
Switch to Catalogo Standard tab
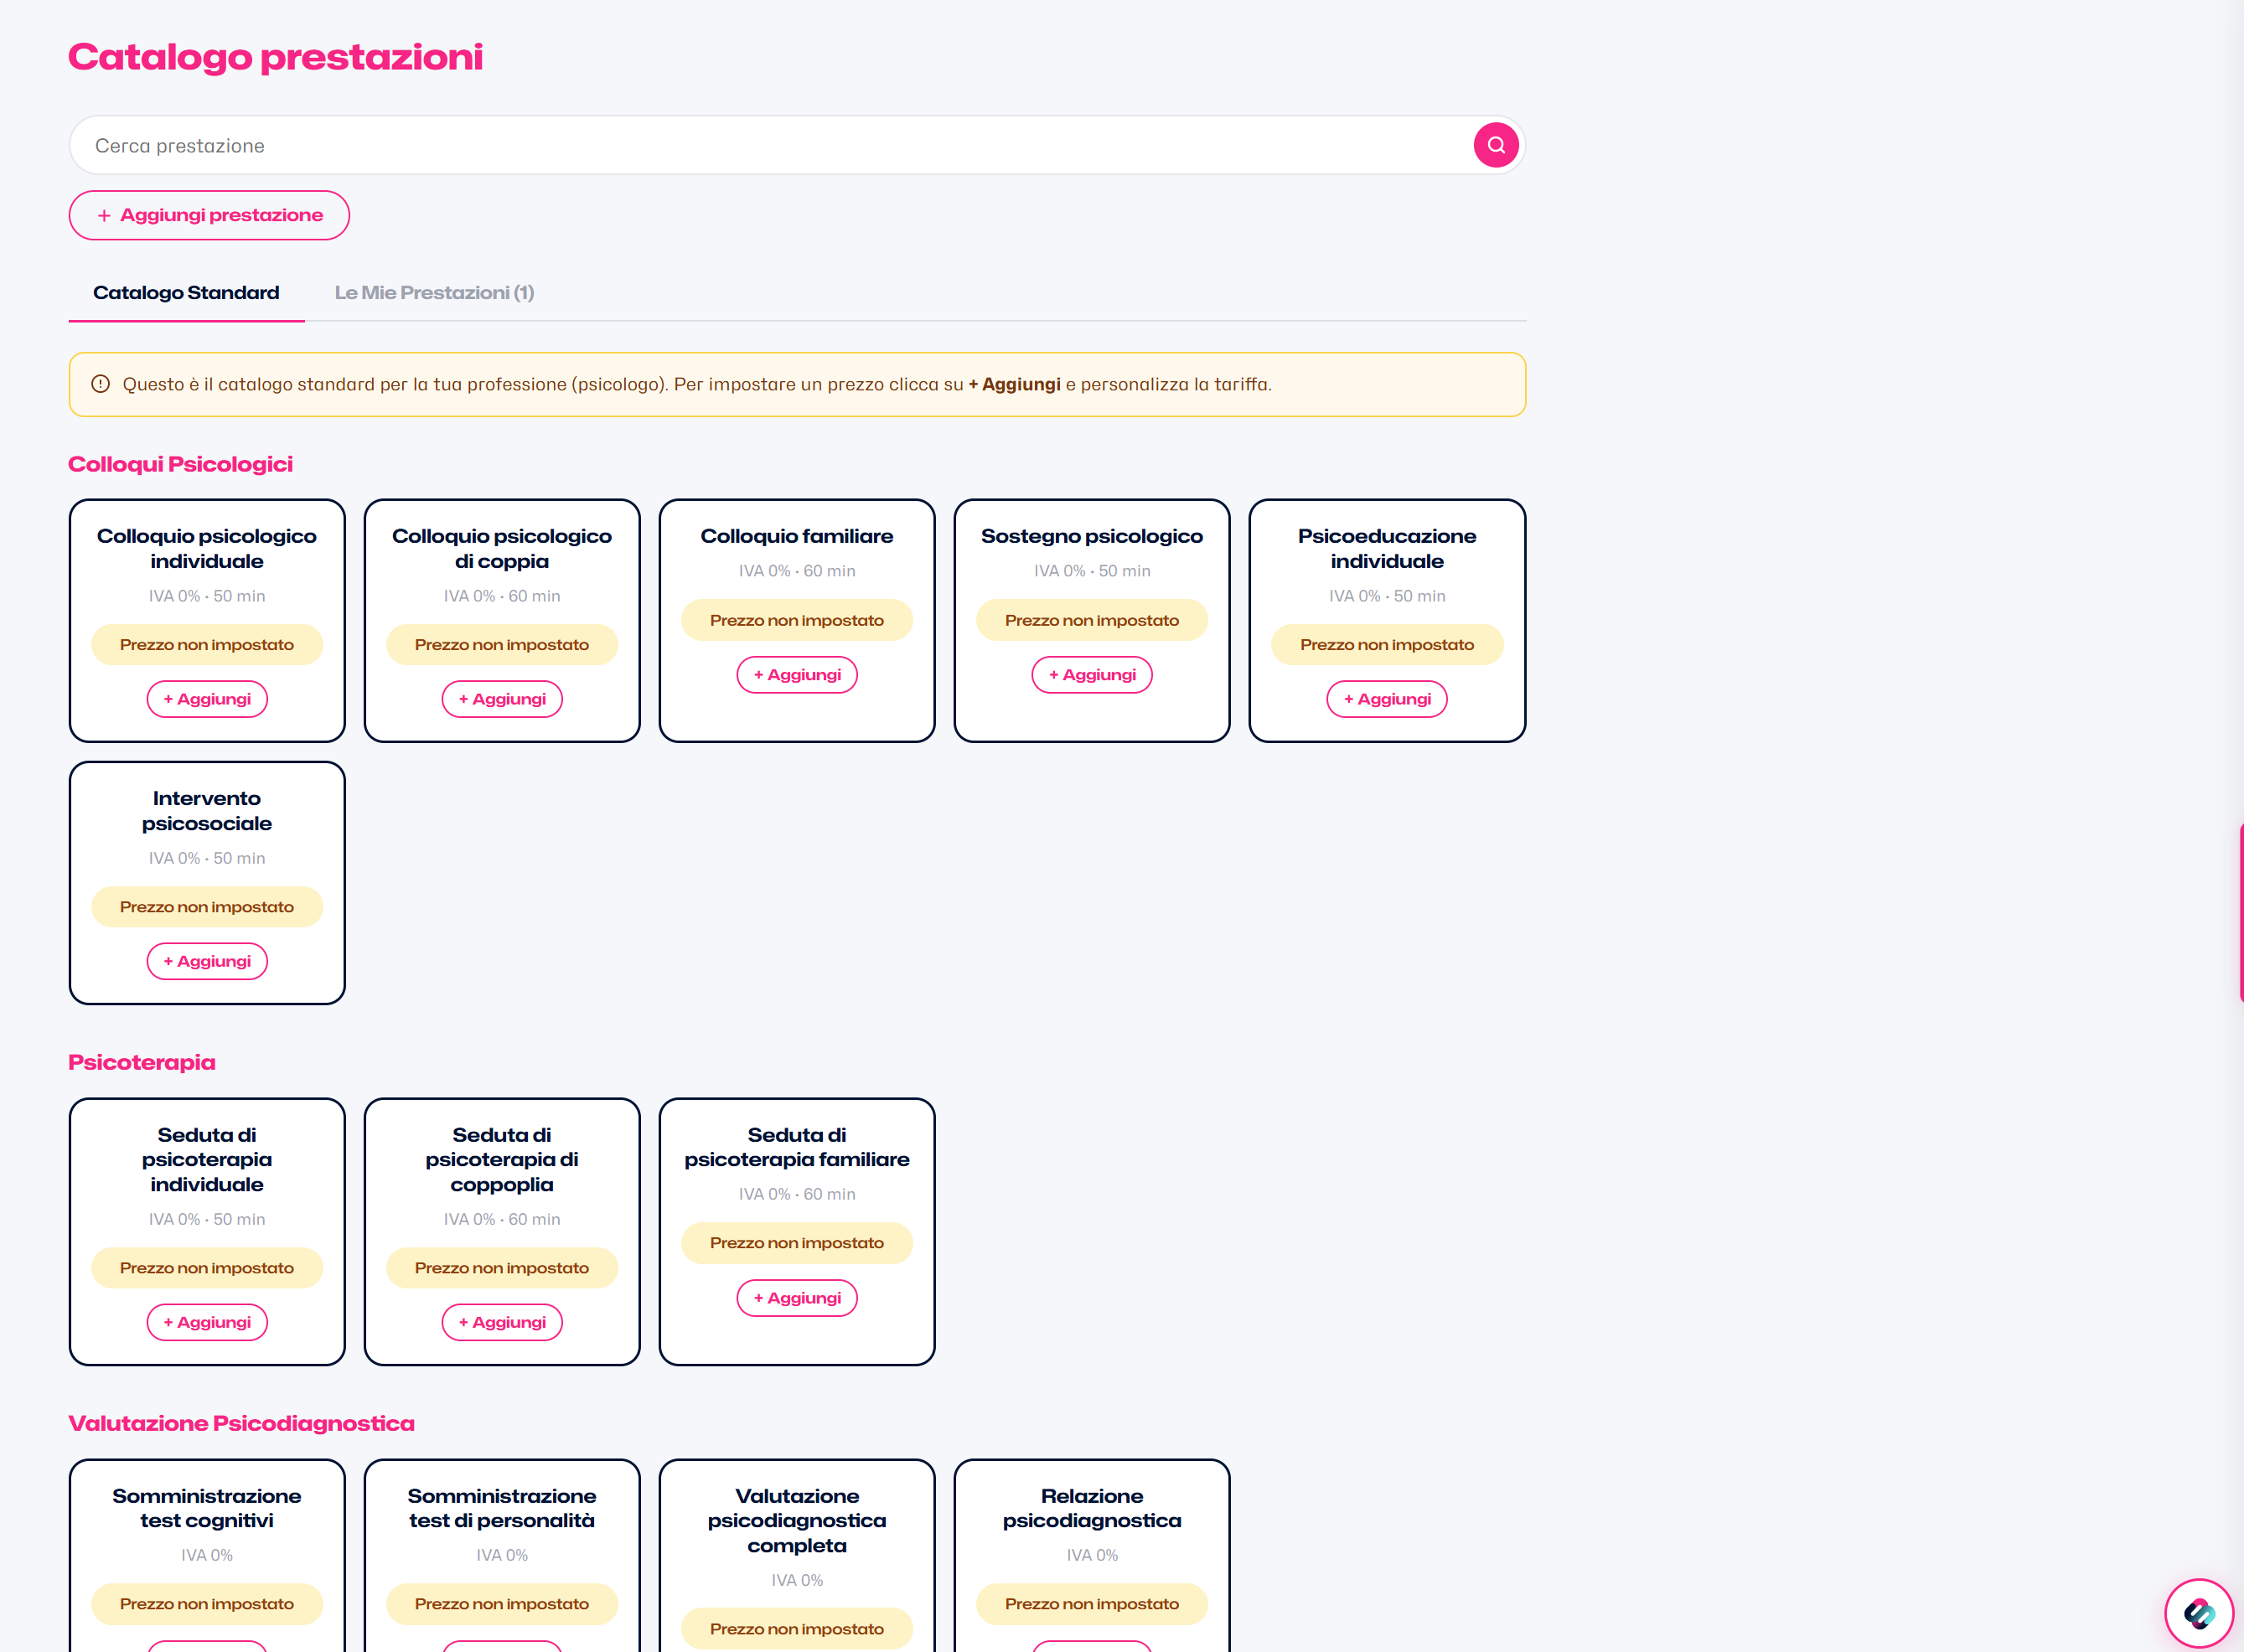pyautogui.click(x=186, y=293)
